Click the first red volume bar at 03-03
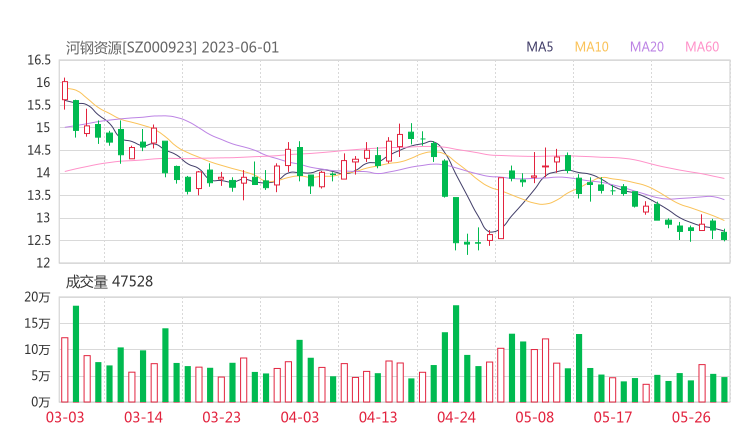740x440 pixels. pos(65,370)
